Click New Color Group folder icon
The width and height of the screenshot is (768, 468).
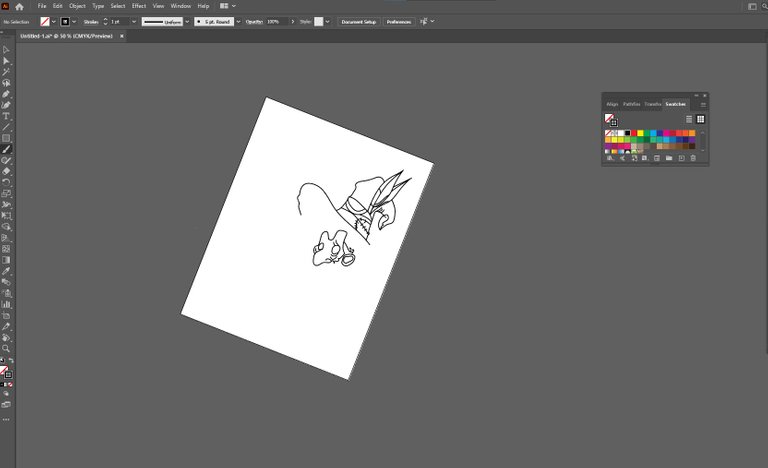click(x=669, y=158)
